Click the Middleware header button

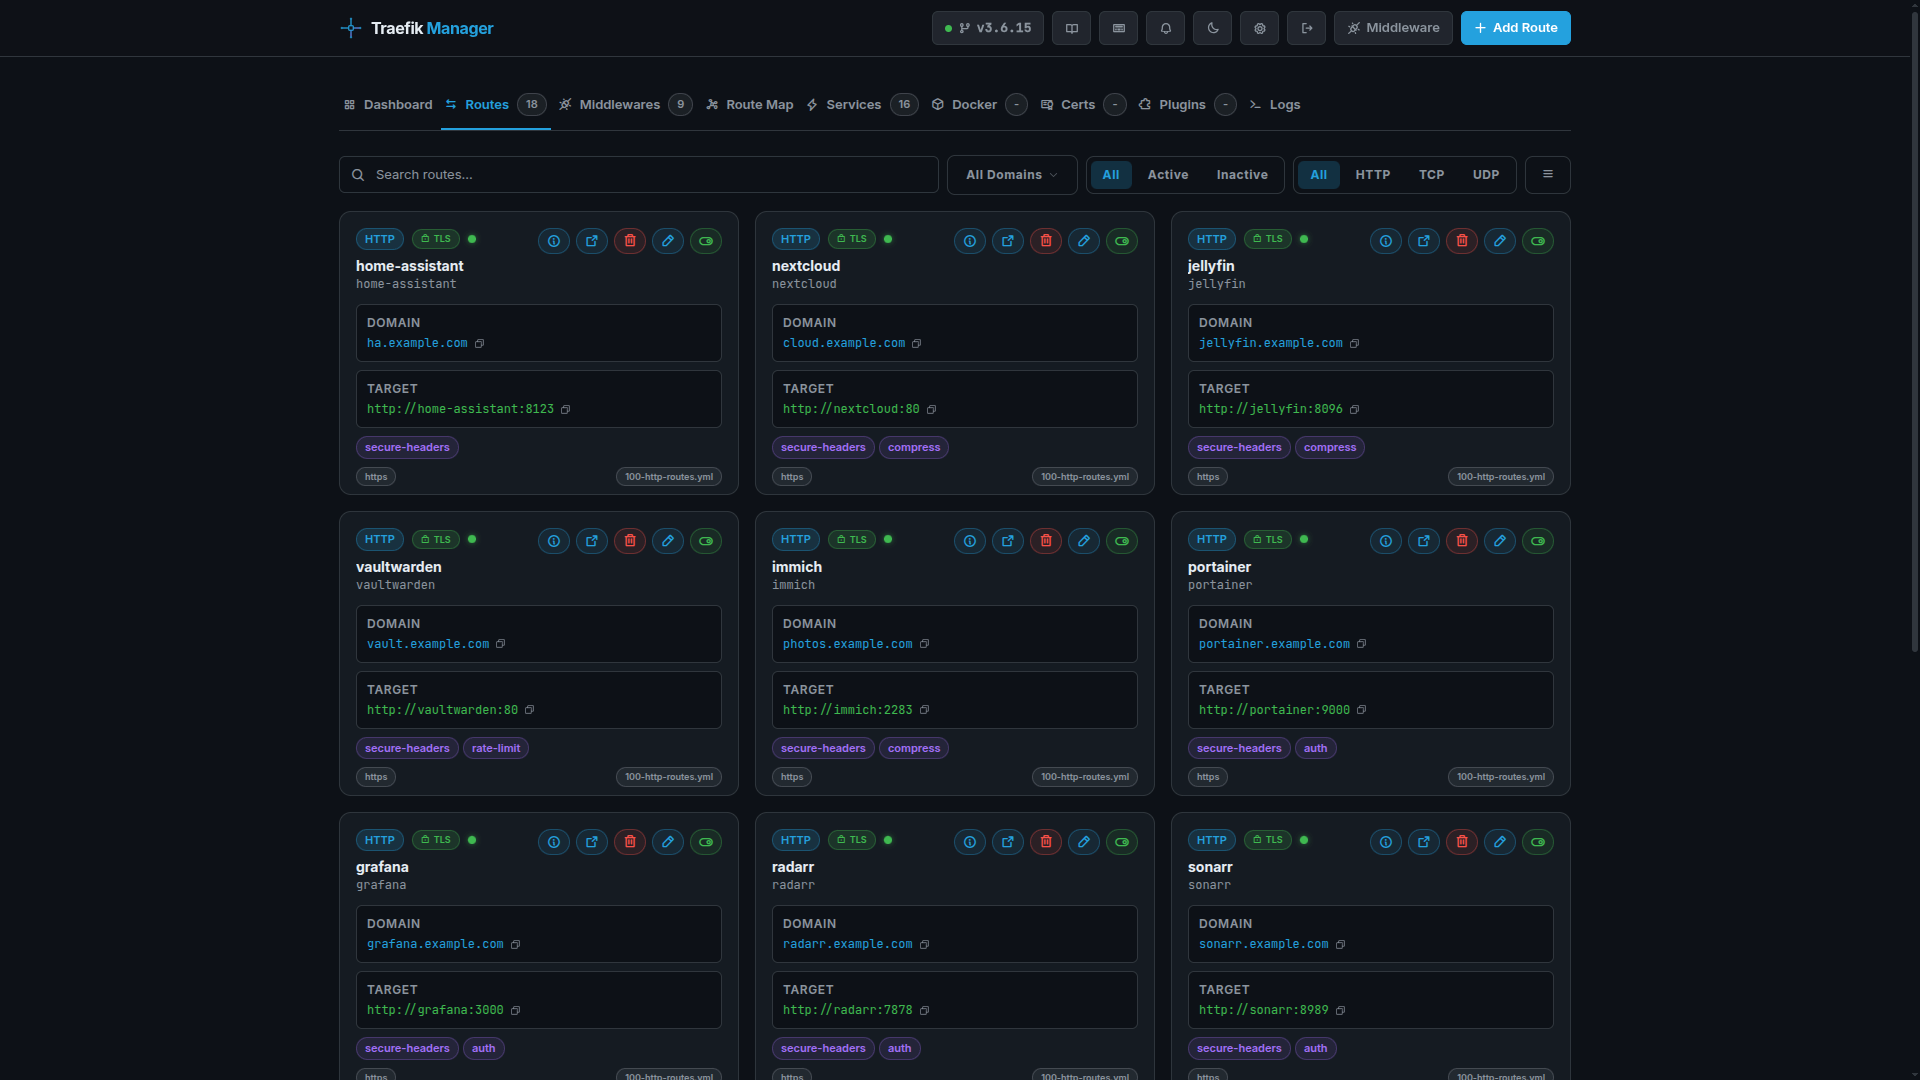(1393, 28)
